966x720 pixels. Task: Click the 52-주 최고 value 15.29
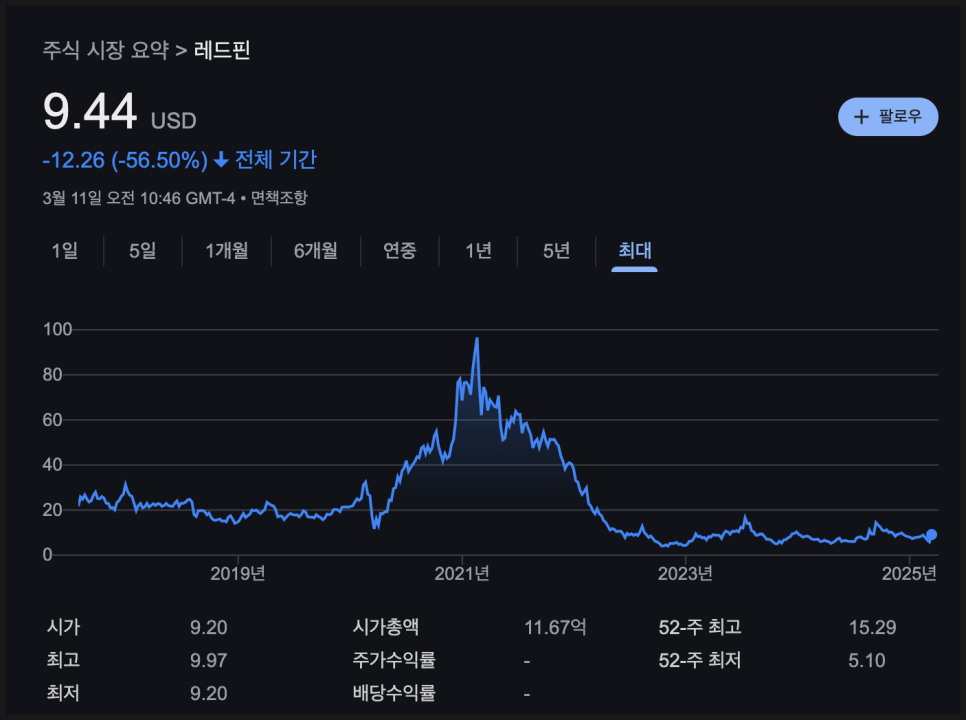[872, 627]
